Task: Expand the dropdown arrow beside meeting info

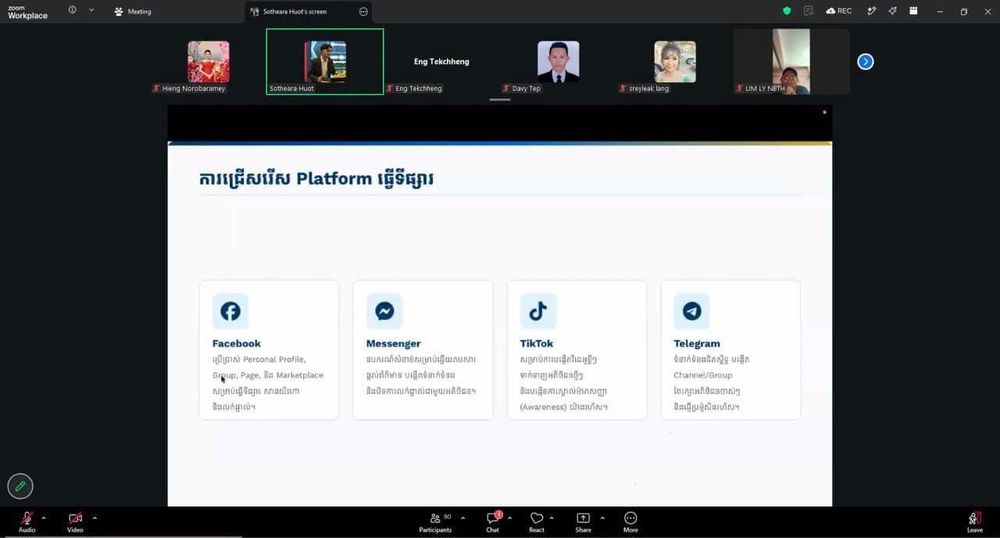Action: [91, 10]
